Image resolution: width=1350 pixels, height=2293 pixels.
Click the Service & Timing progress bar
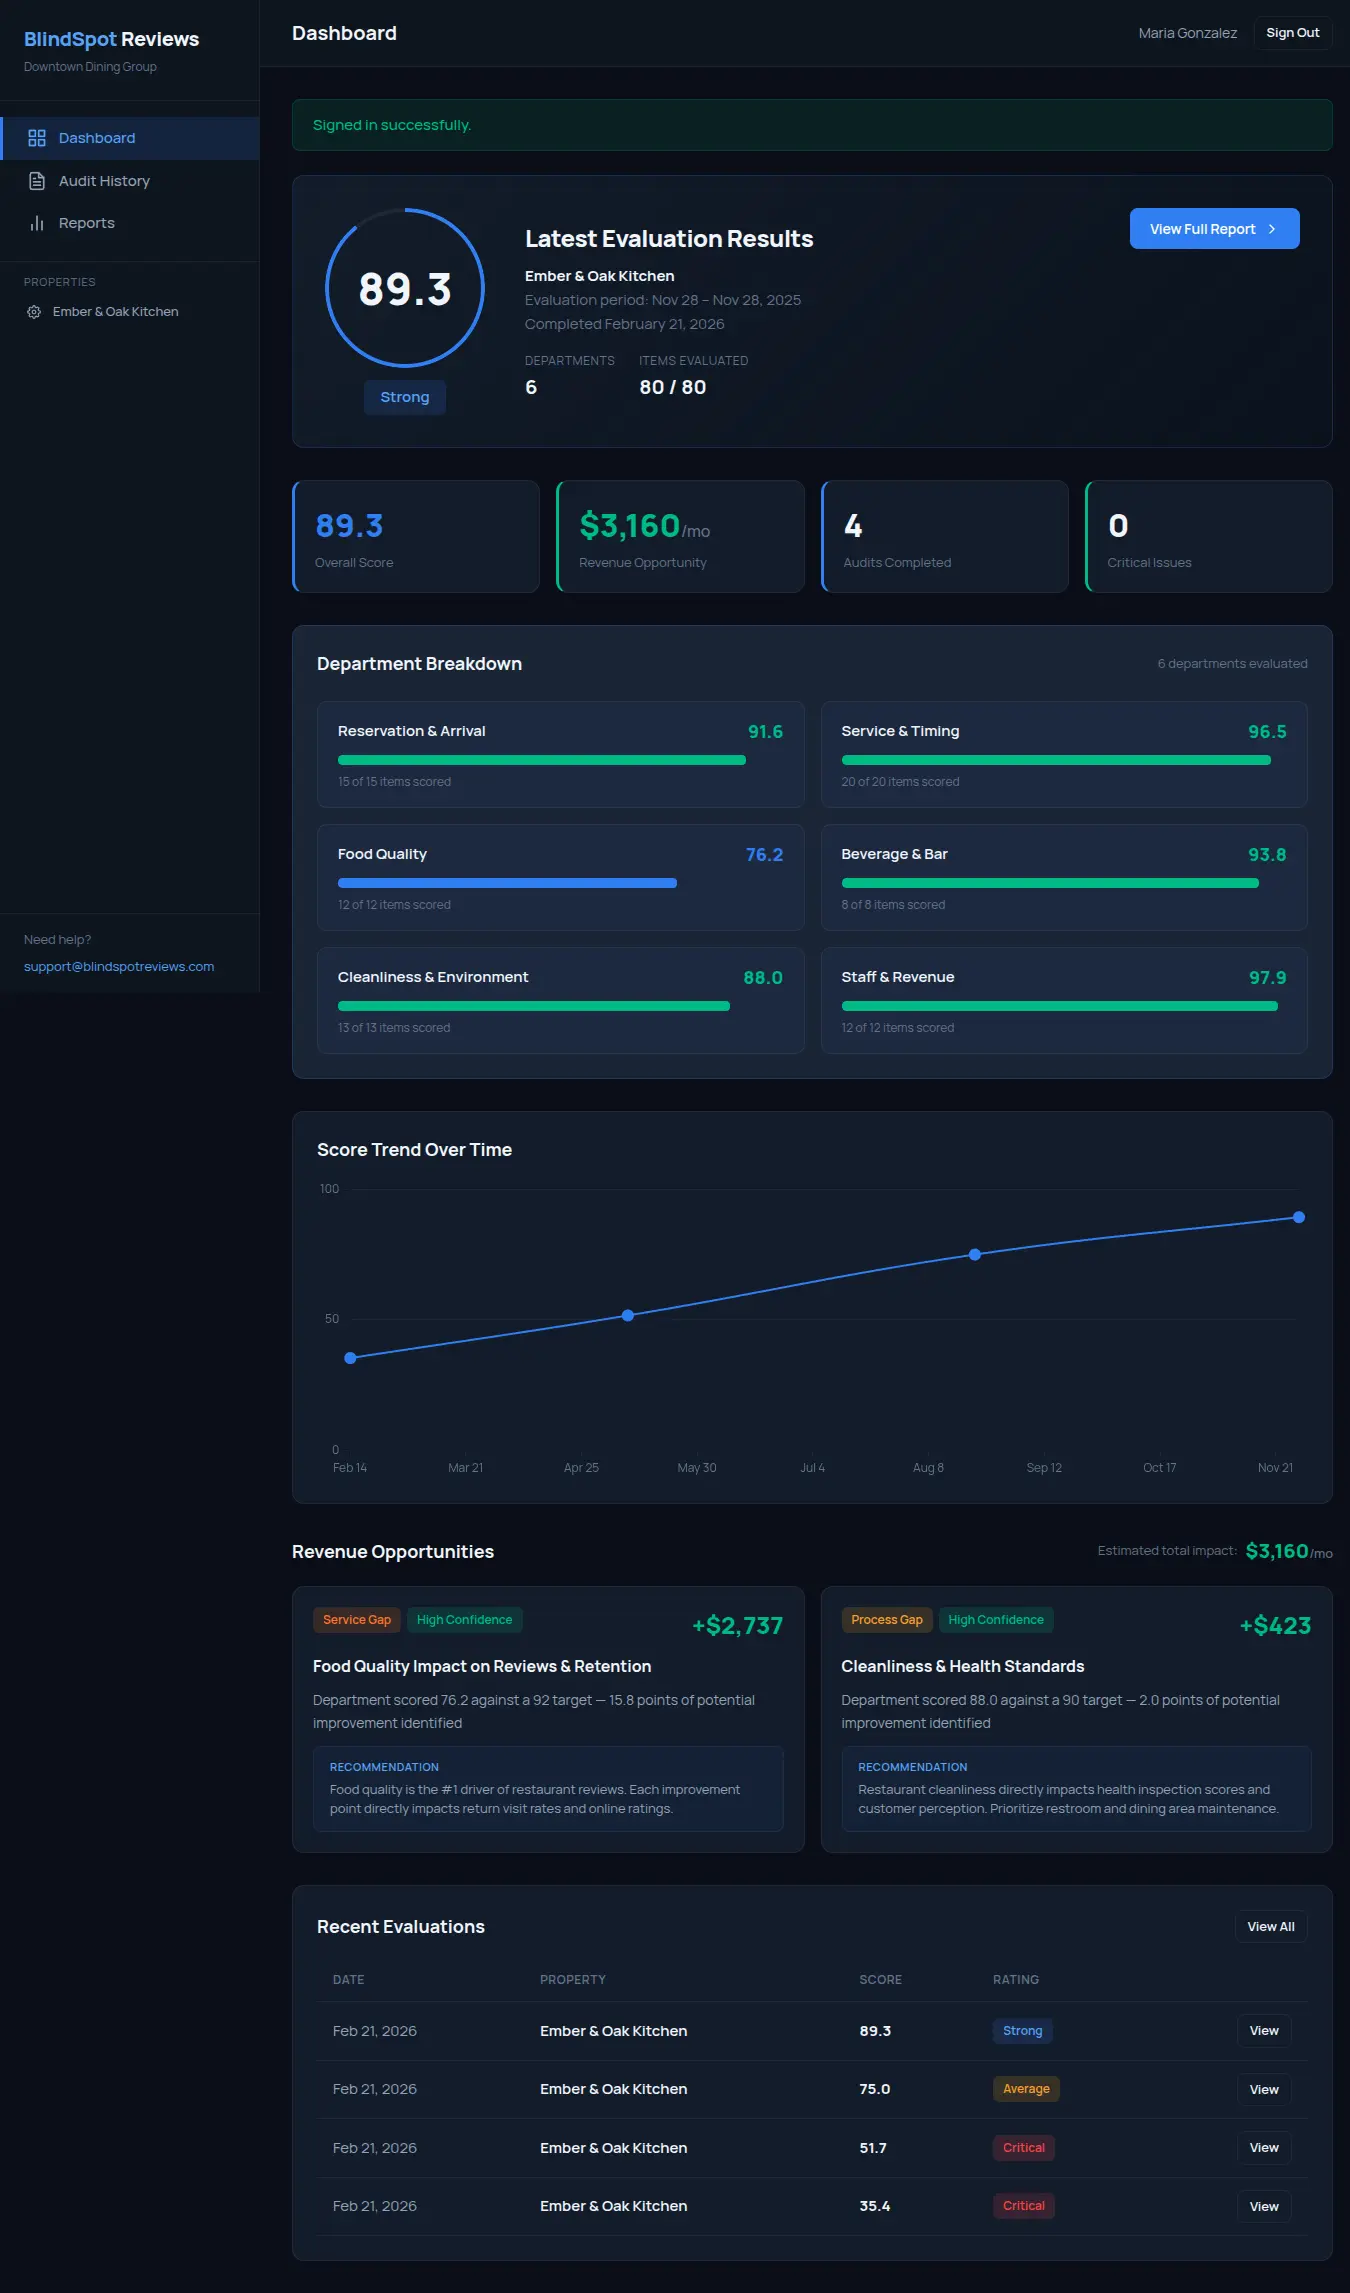[1056, 760]
